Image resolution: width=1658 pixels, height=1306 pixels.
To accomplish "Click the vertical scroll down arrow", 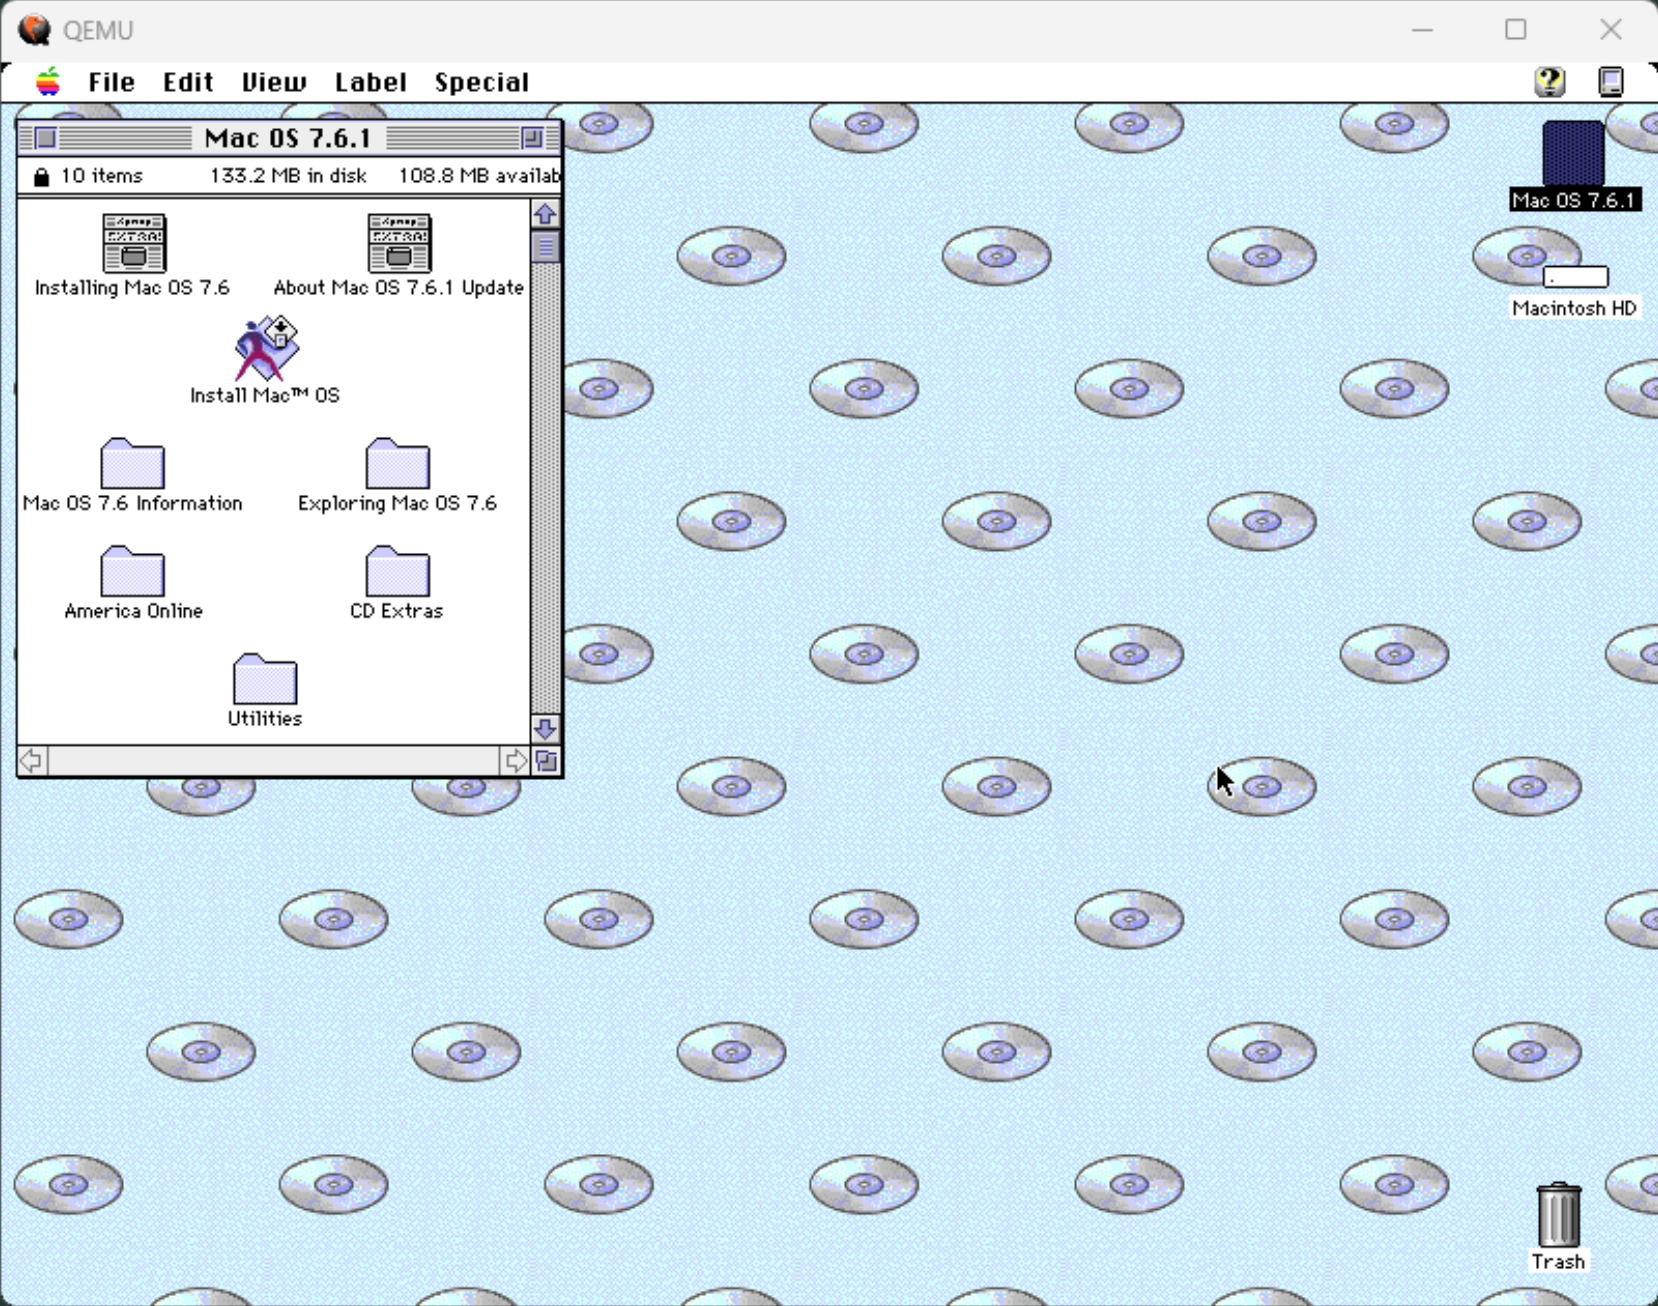I will click(x=545, y=728).
